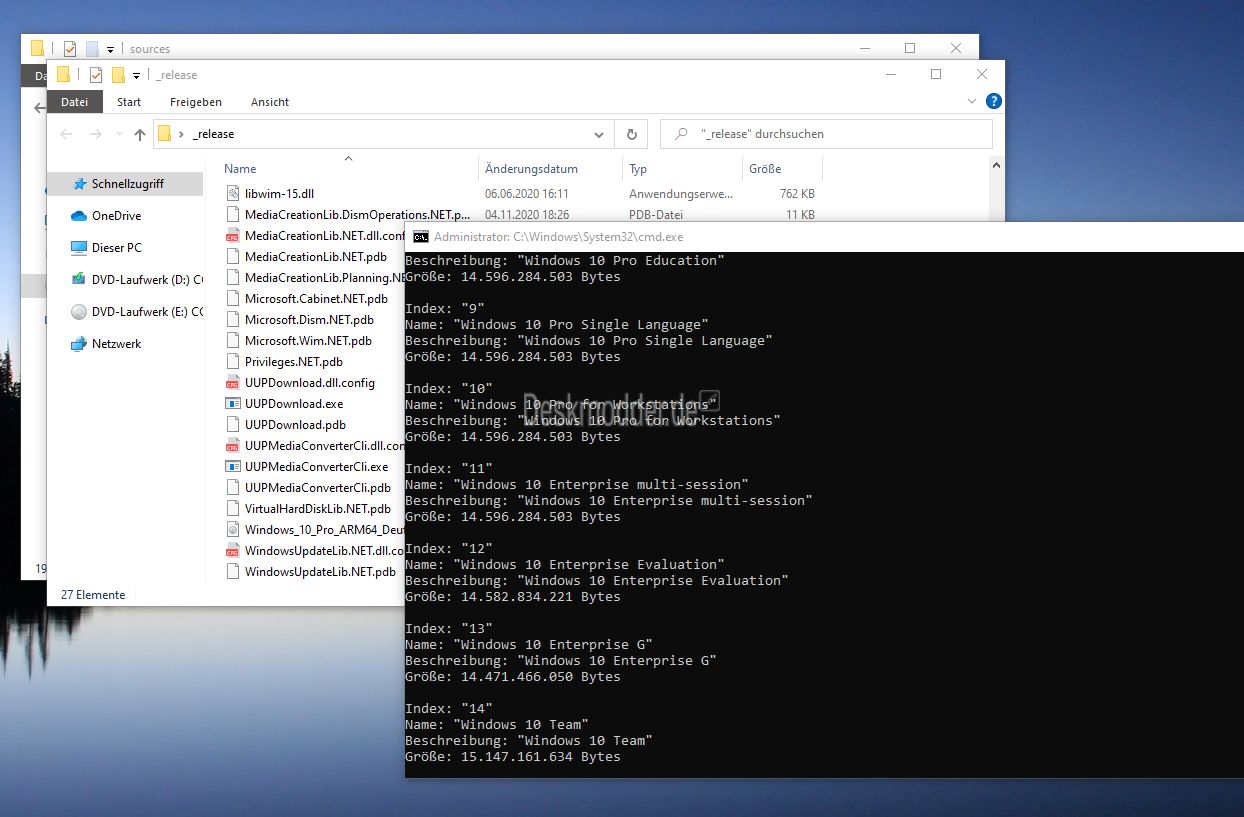Click the "_release" durchsuchen search field

pyautogui.click(x=826, y=134)
